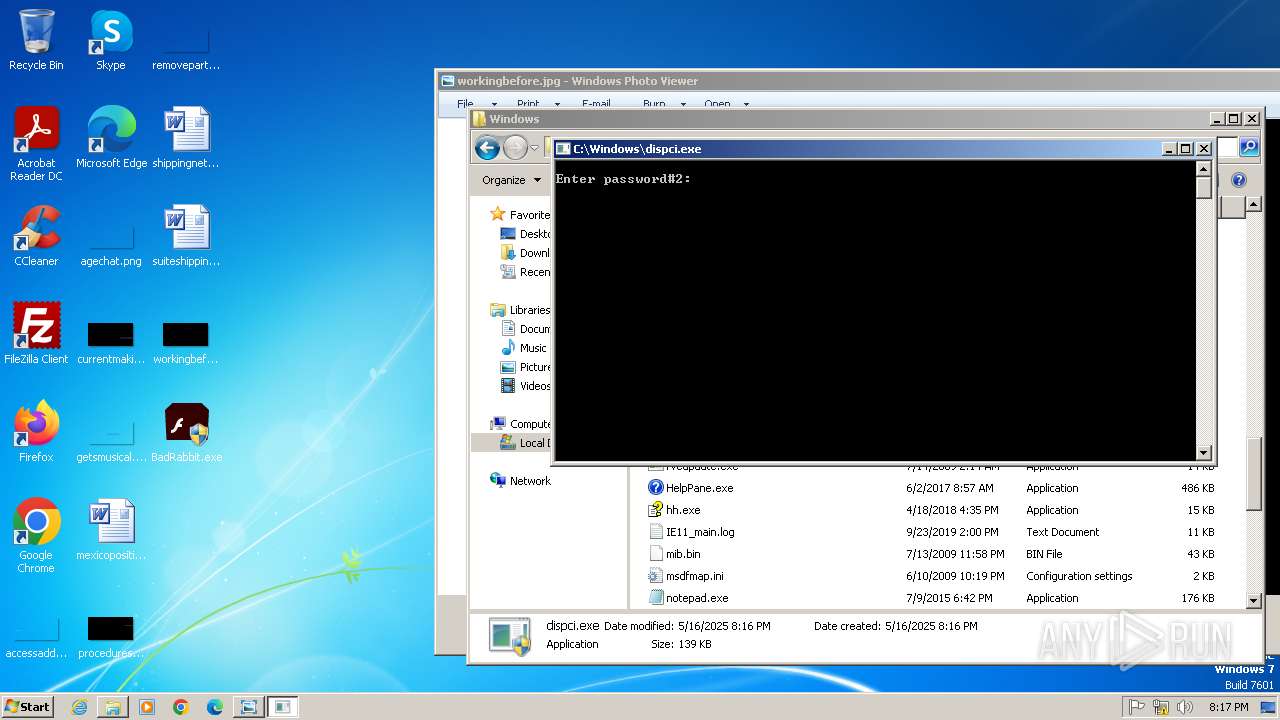The height and width of the screenshot is (720, 1280).
Task: Click the Chrome icon in the taskbar
Action: 180,707
